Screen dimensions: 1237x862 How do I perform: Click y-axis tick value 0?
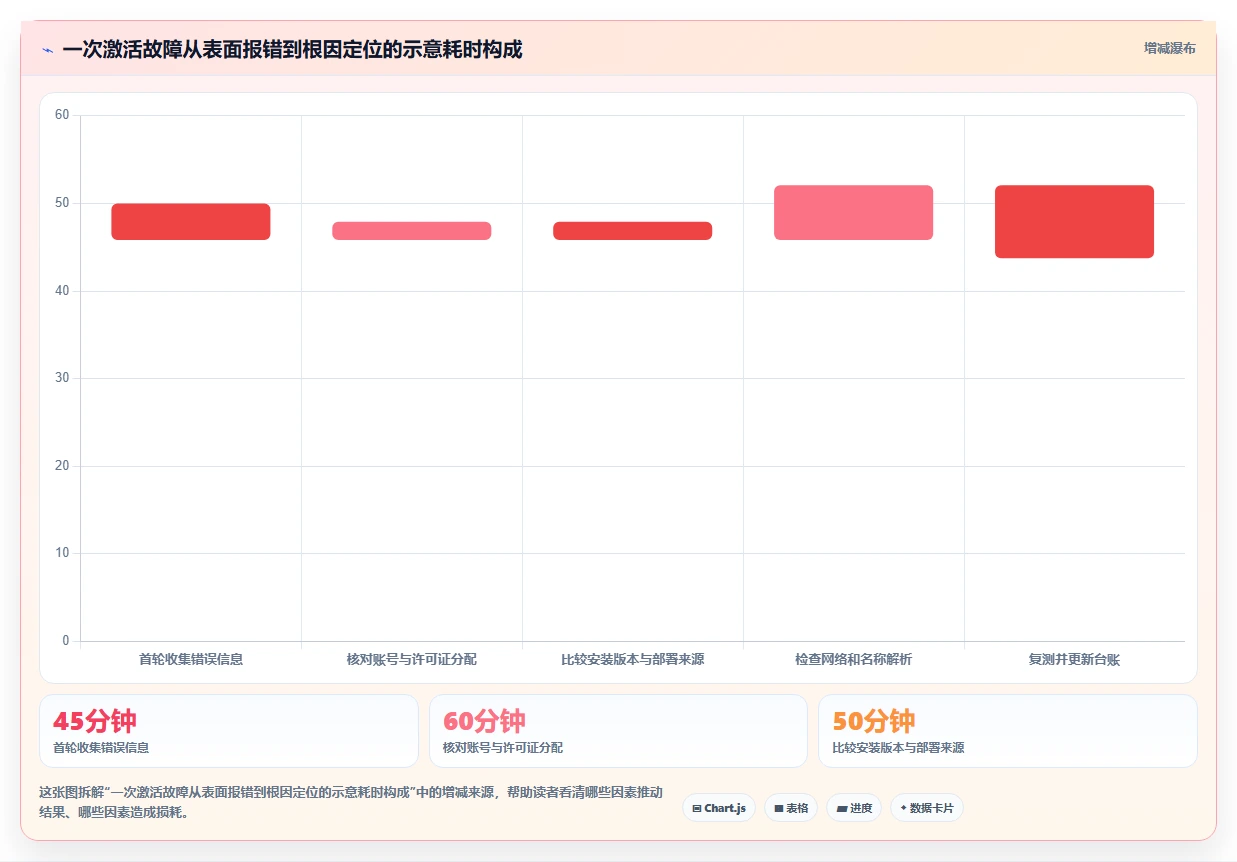(x=65, y=641)
